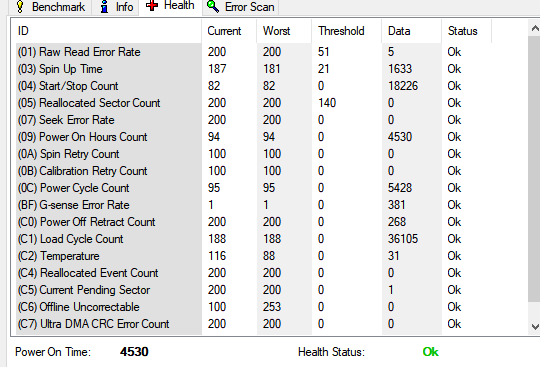540x367 pixels.
Task: Click the Data value 381 for G-sense Error Rate
Action: [396, 205]
